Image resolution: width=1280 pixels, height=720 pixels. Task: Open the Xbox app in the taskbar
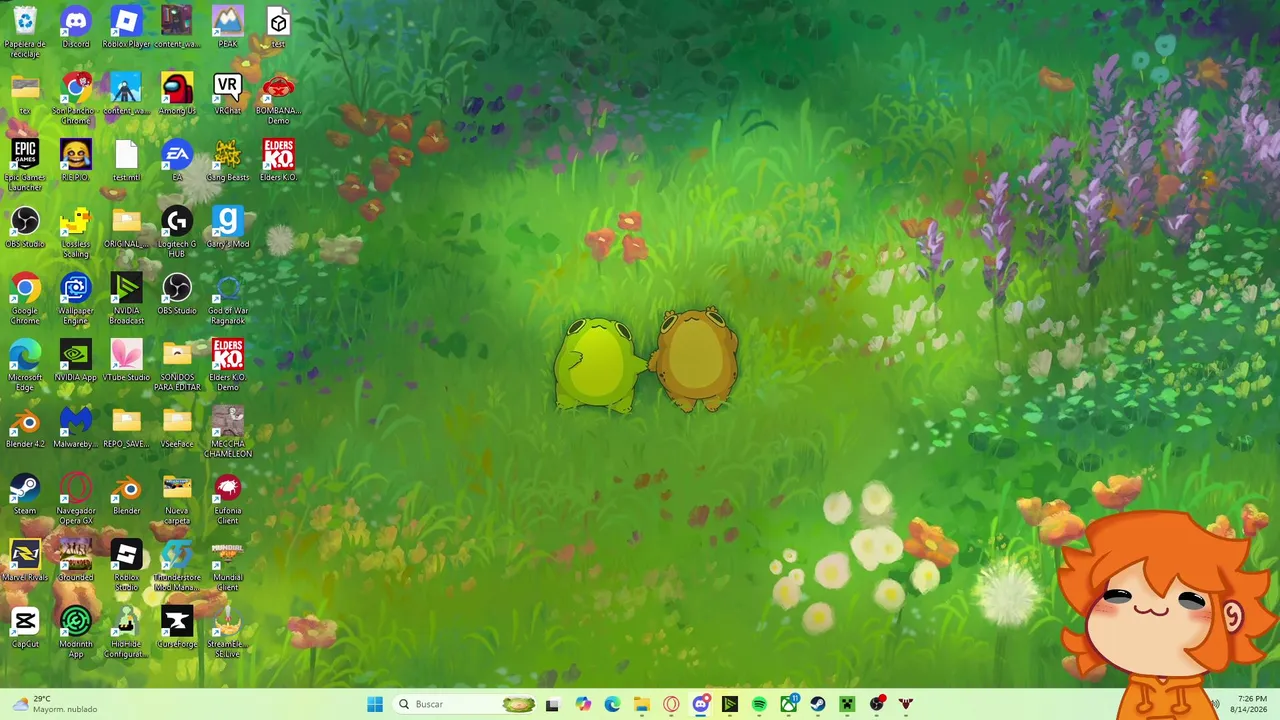(789, 704)
